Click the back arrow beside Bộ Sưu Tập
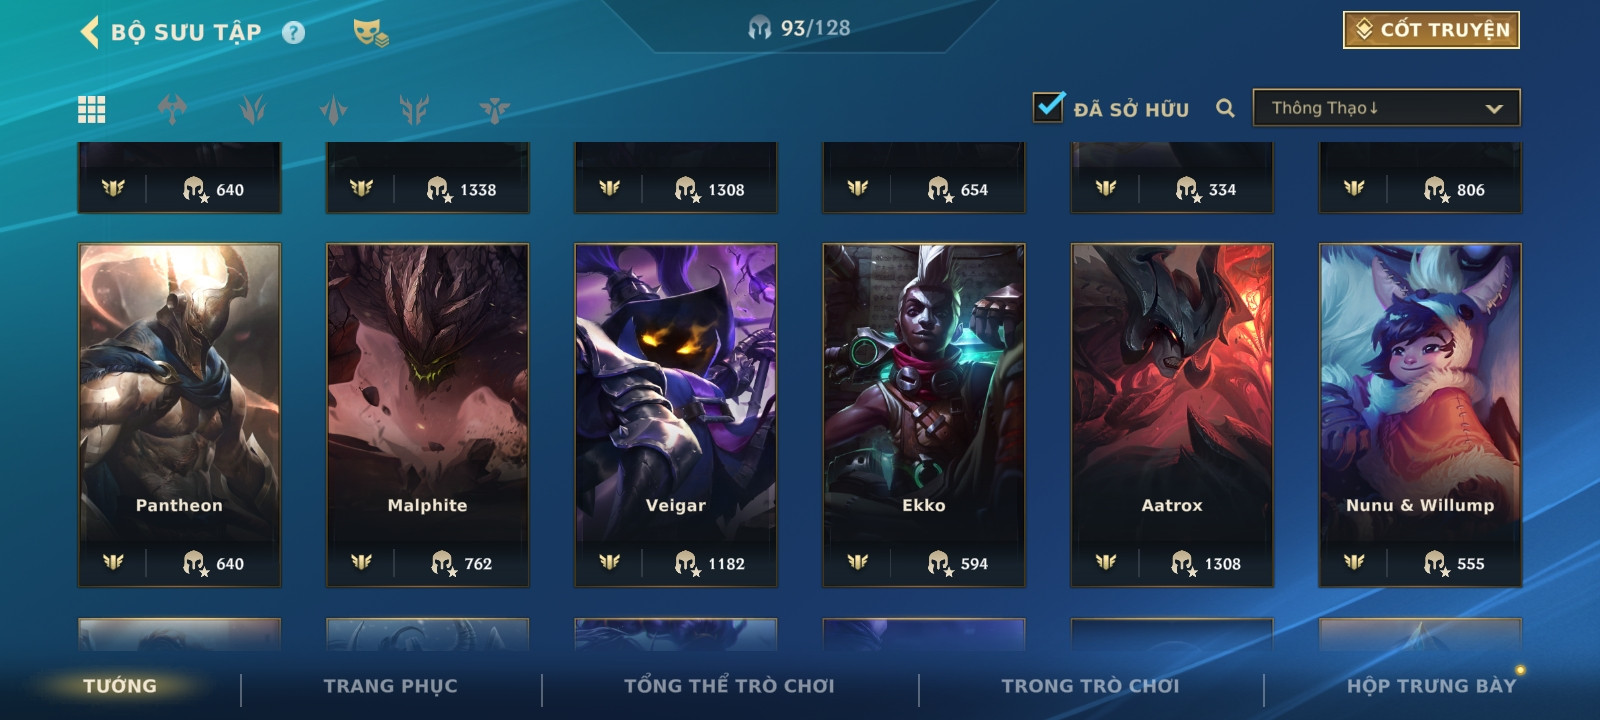The height and width of the screenshot is (720, 1600). coord(89,32)
